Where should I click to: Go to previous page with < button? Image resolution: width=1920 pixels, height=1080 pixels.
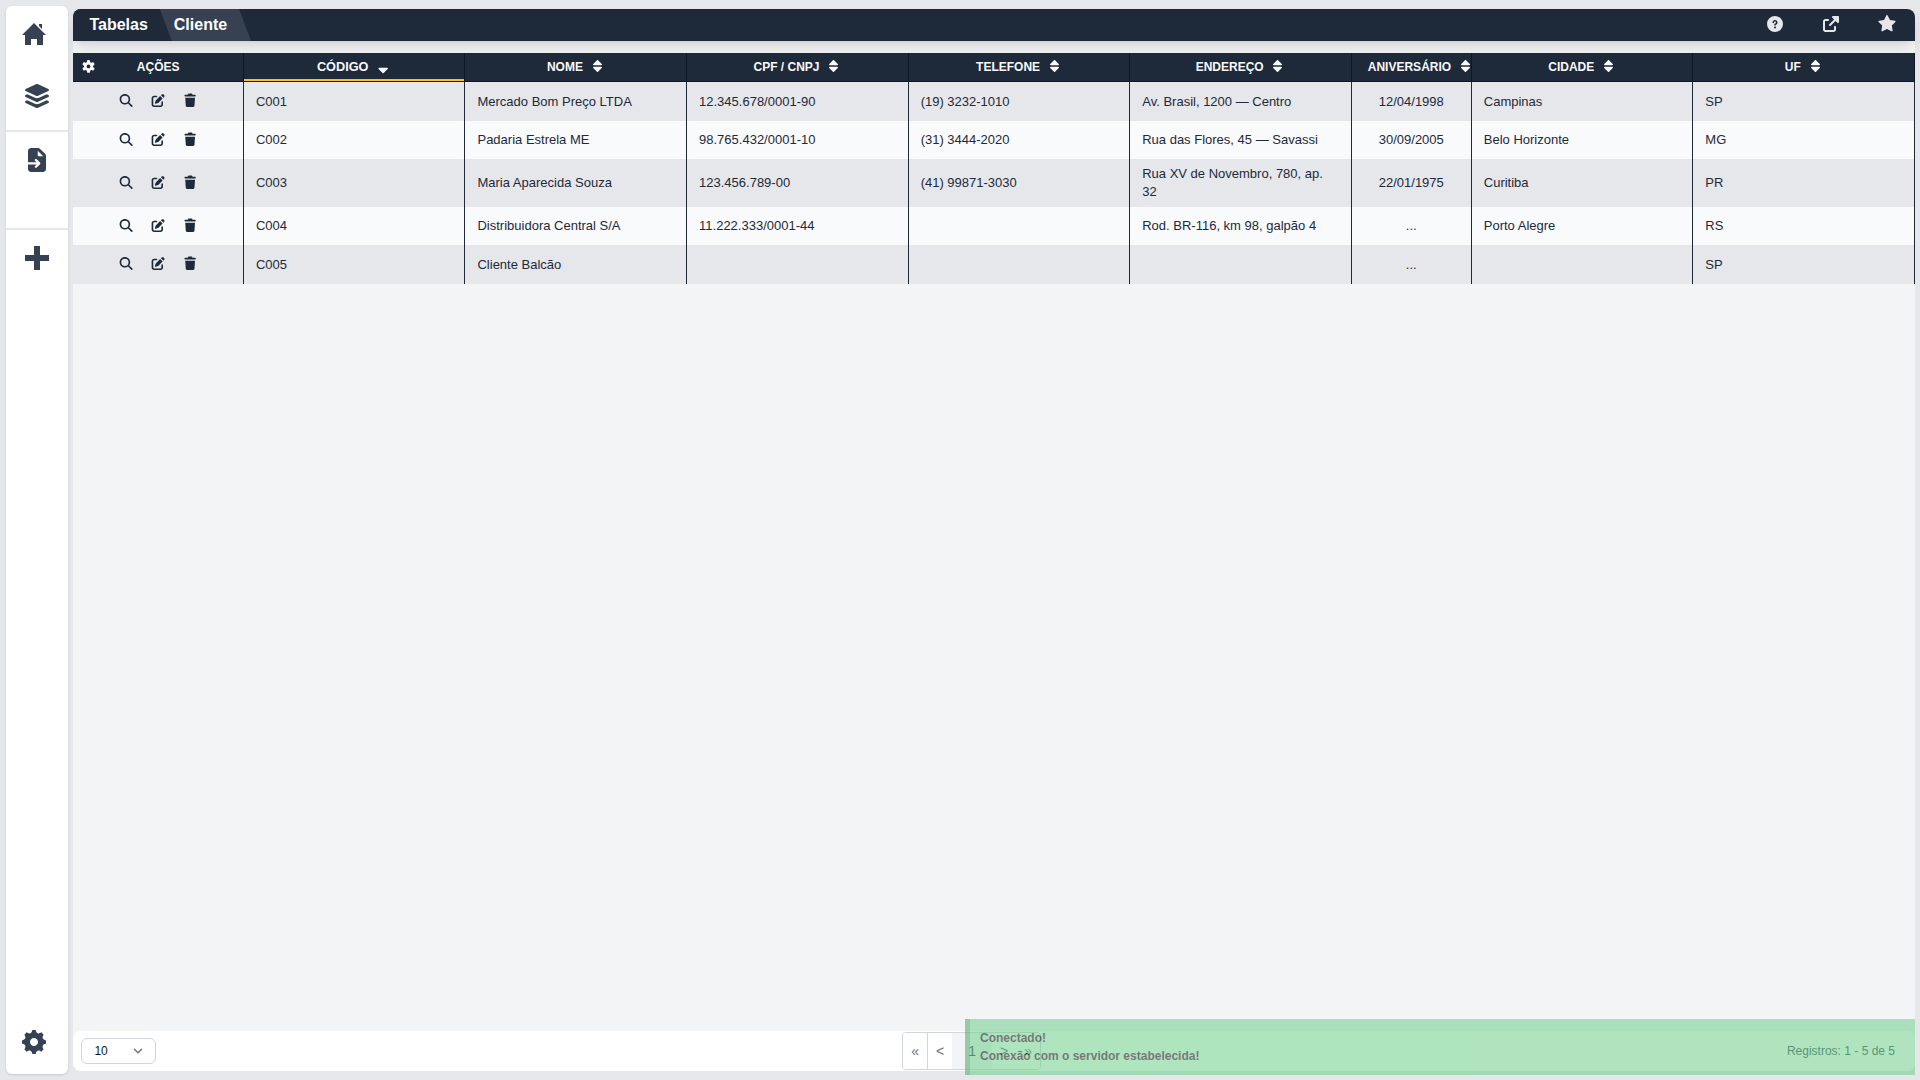pos(940,1051)
